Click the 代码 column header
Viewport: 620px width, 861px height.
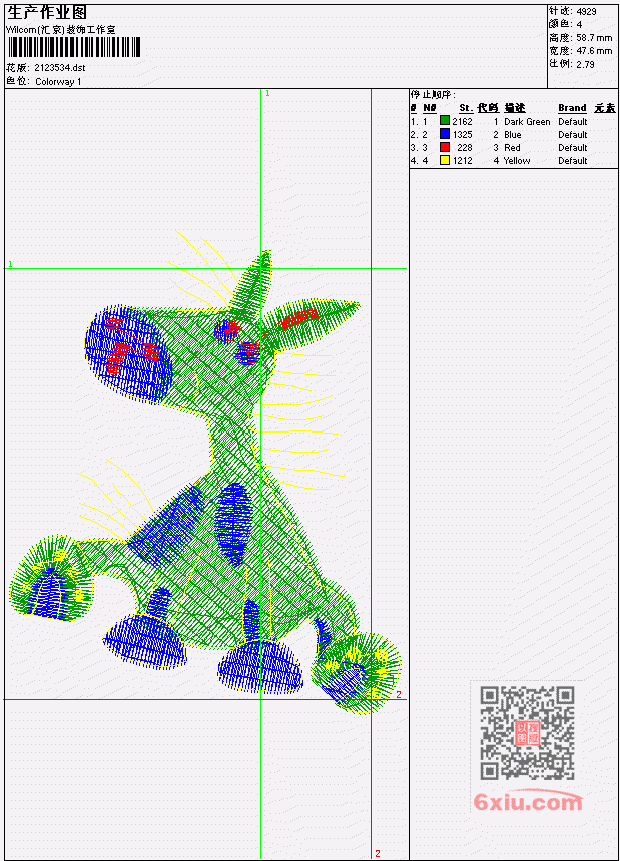[488, 108]
